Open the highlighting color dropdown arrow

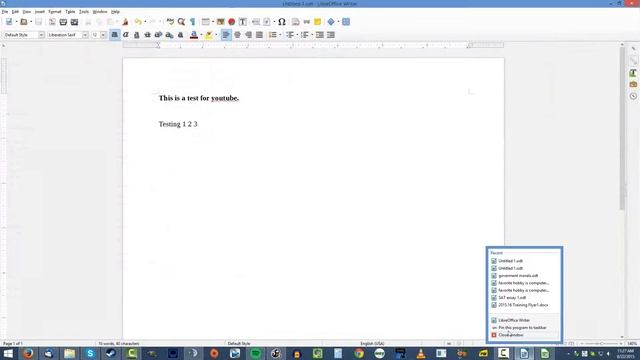point(216,35)
